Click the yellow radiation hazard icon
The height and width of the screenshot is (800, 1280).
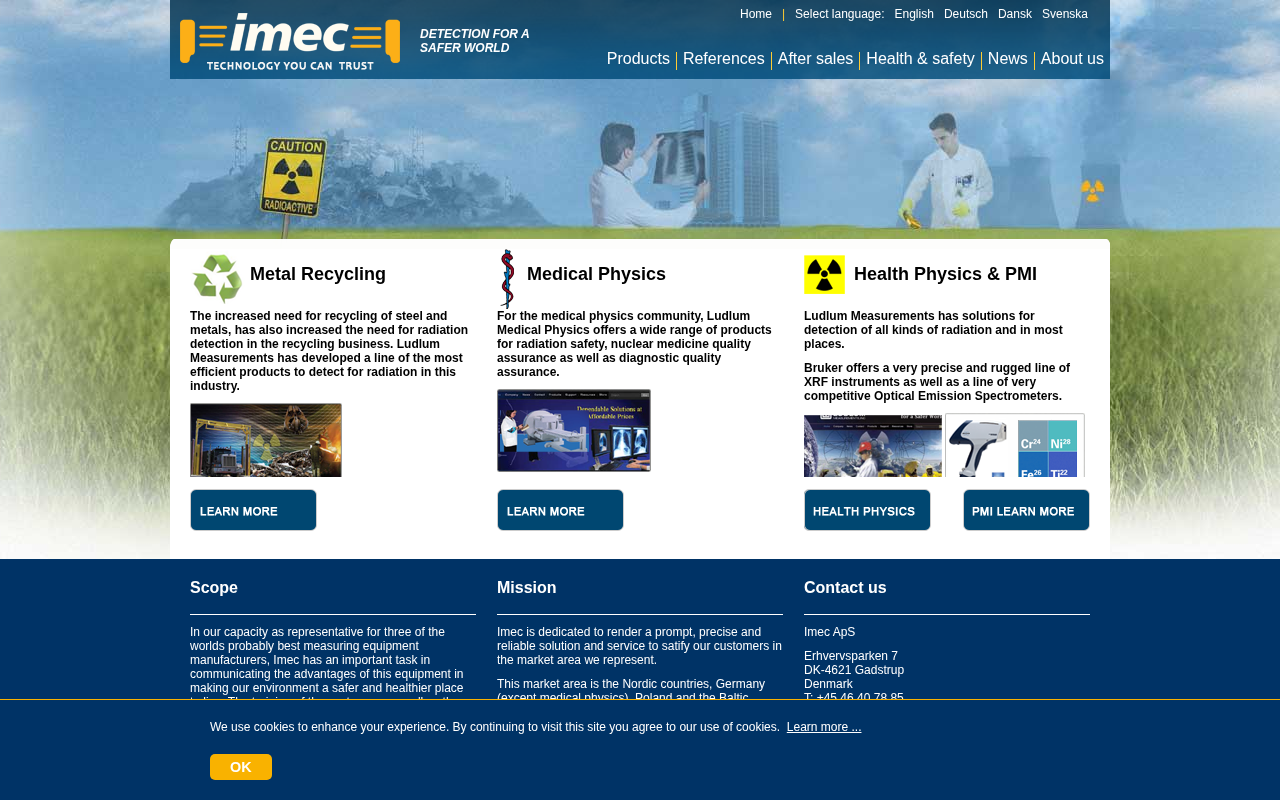(x=824, y=274)
